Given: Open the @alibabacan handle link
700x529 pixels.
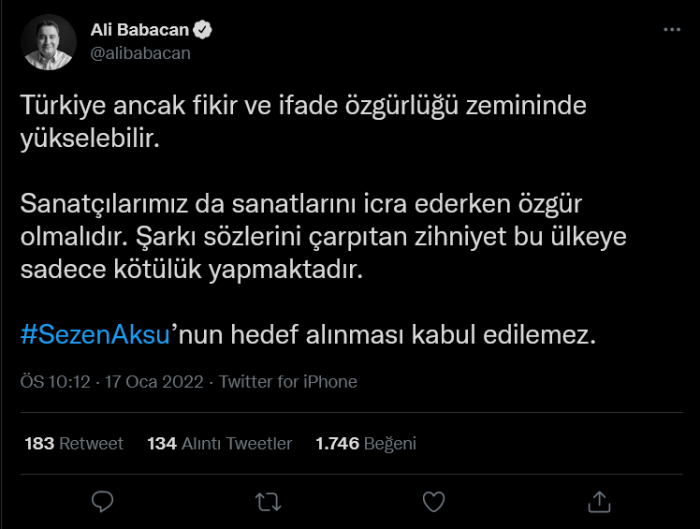Looking at the screenshot, I should coord(140,53).
